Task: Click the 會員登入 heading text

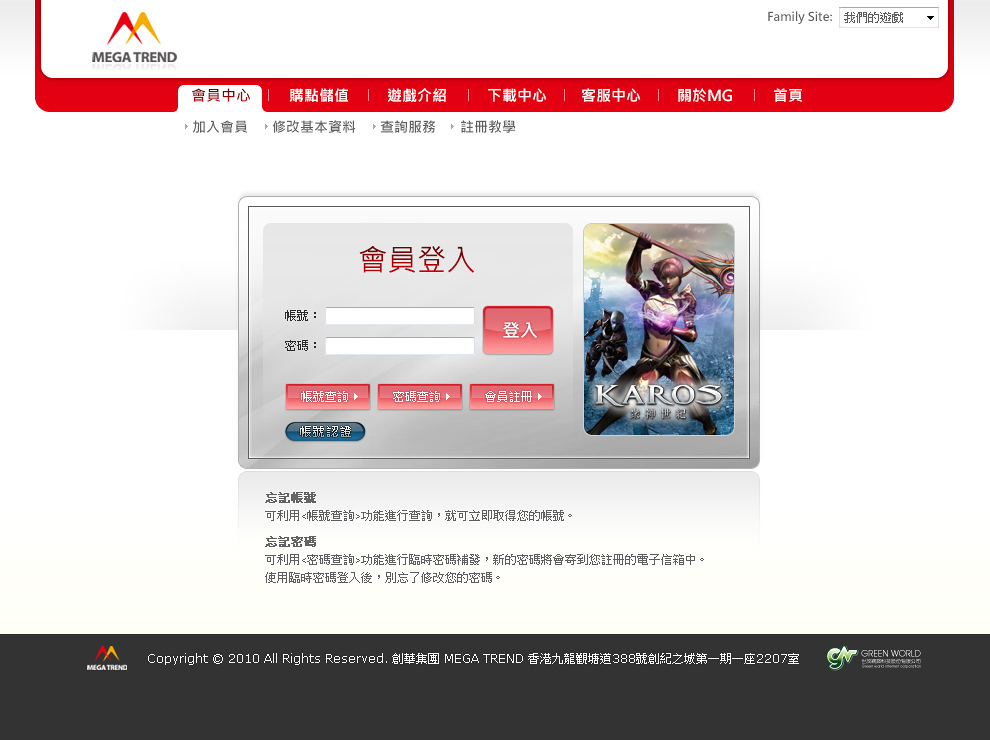Action: tap(417, 260)
